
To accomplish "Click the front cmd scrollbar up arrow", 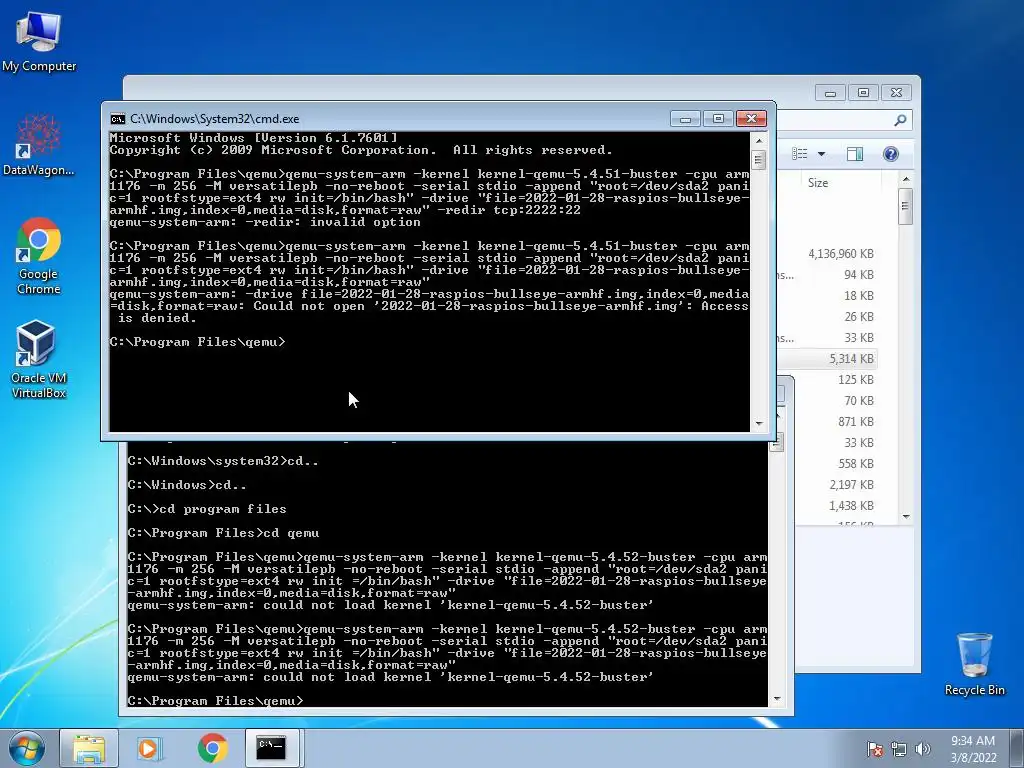I will pos(759,140).
